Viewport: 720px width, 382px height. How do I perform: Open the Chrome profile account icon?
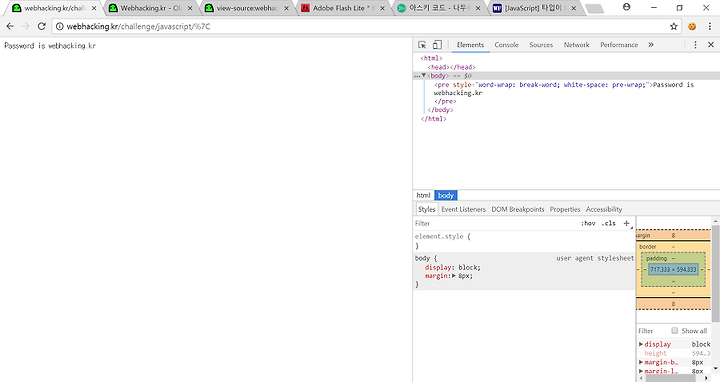(626, 7)
